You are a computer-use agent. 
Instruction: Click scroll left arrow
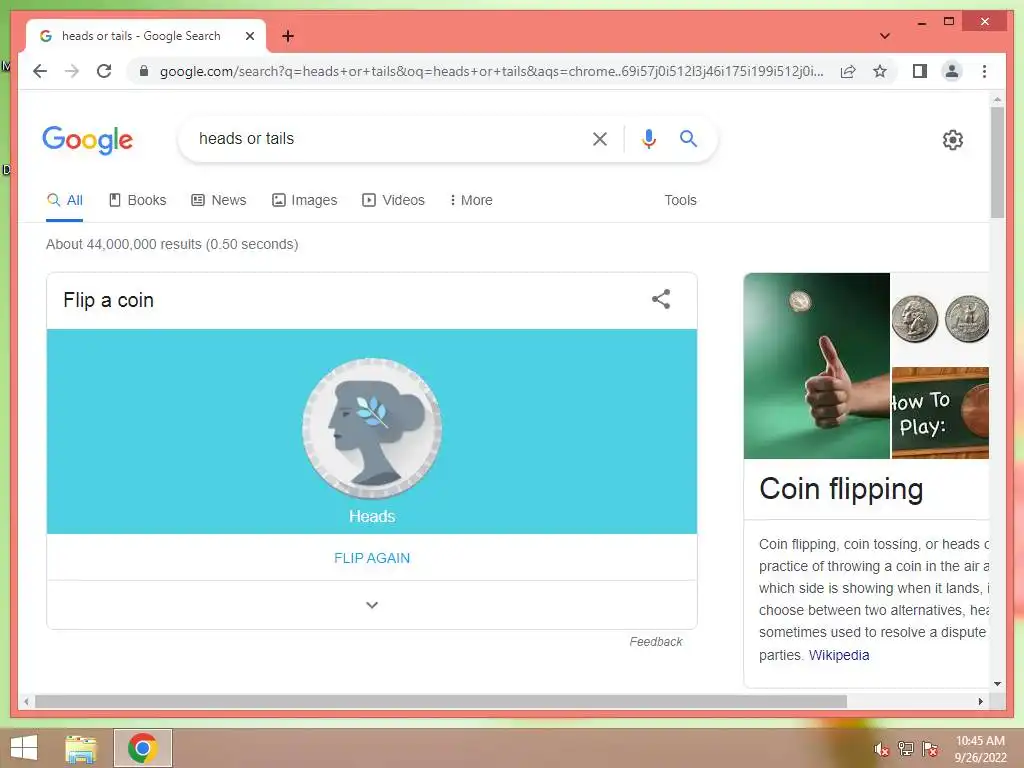point(26,701)
